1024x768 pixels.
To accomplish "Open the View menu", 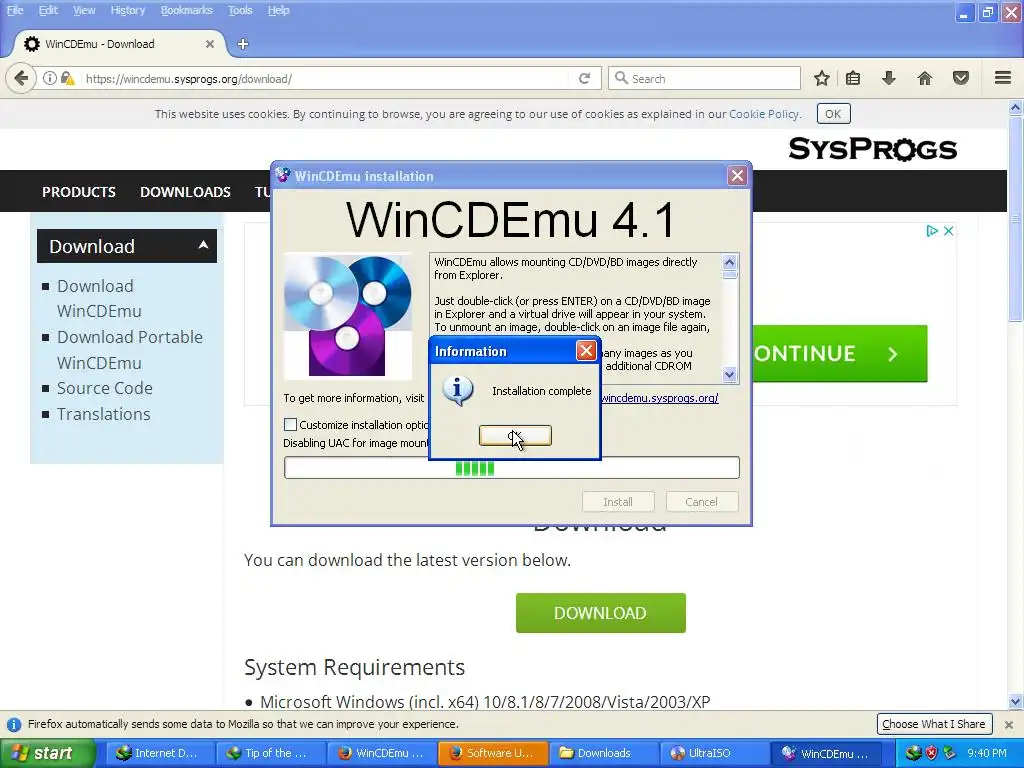I will tap(84, 10).
